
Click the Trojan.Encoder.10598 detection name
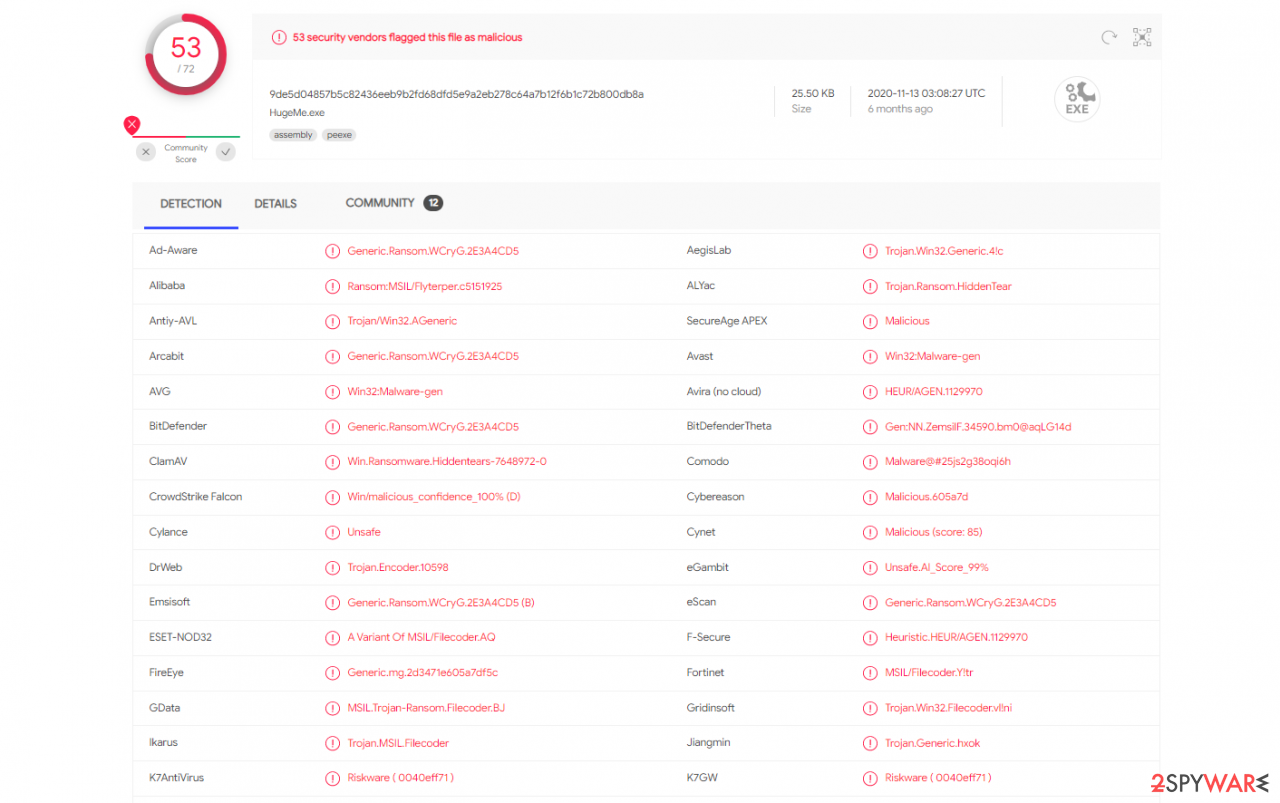pos(398,568)
